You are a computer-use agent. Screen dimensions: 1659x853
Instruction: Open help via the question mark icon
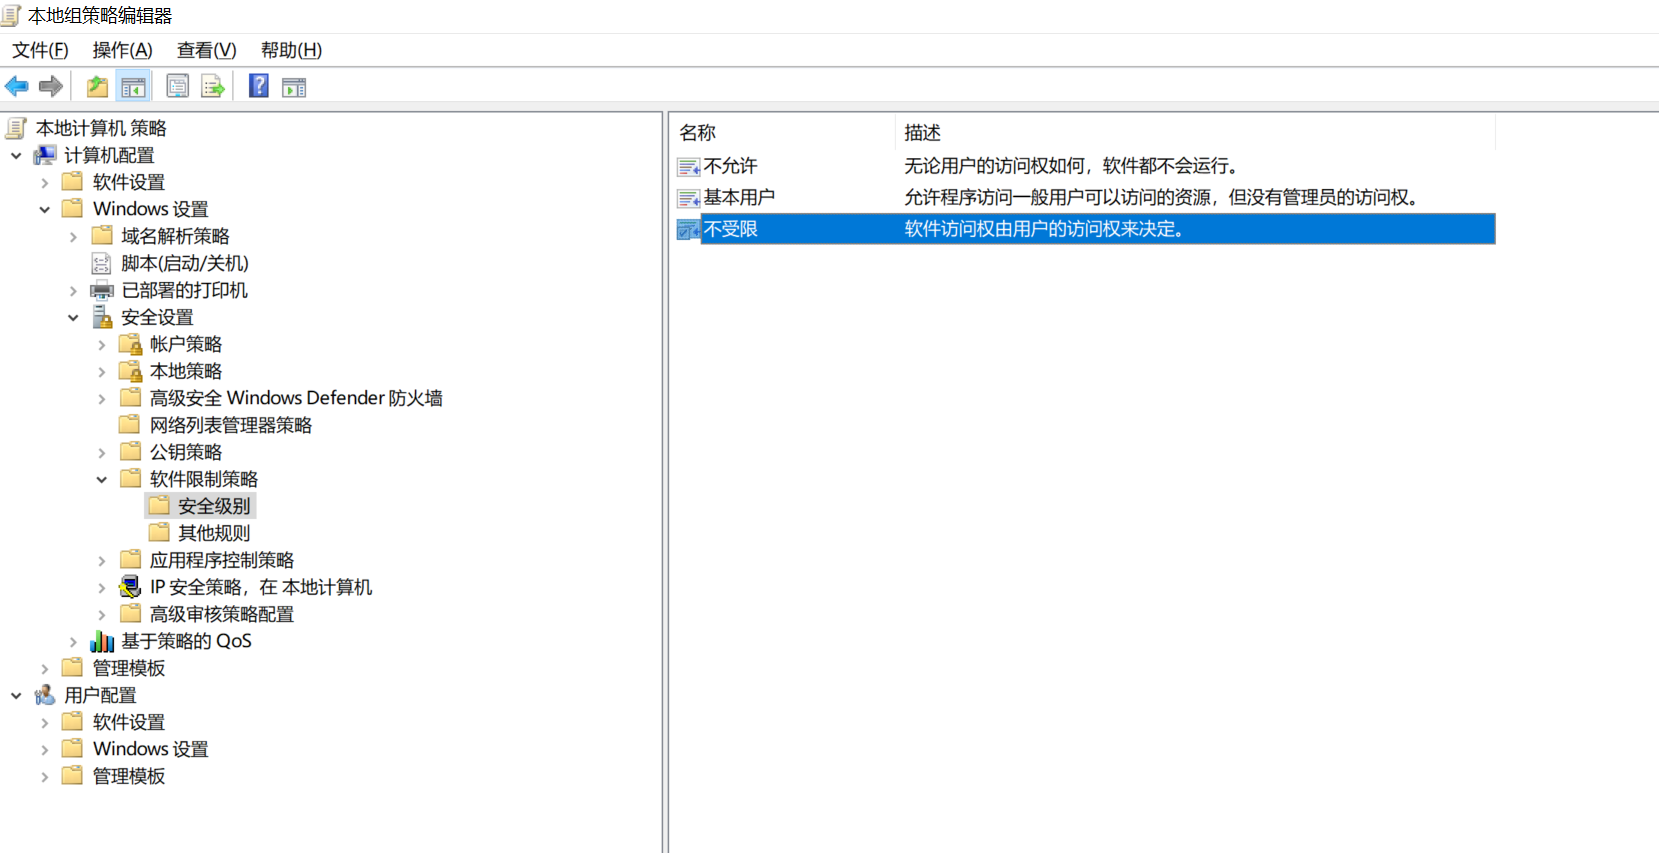pyautogui.click(x=259, y=86)
